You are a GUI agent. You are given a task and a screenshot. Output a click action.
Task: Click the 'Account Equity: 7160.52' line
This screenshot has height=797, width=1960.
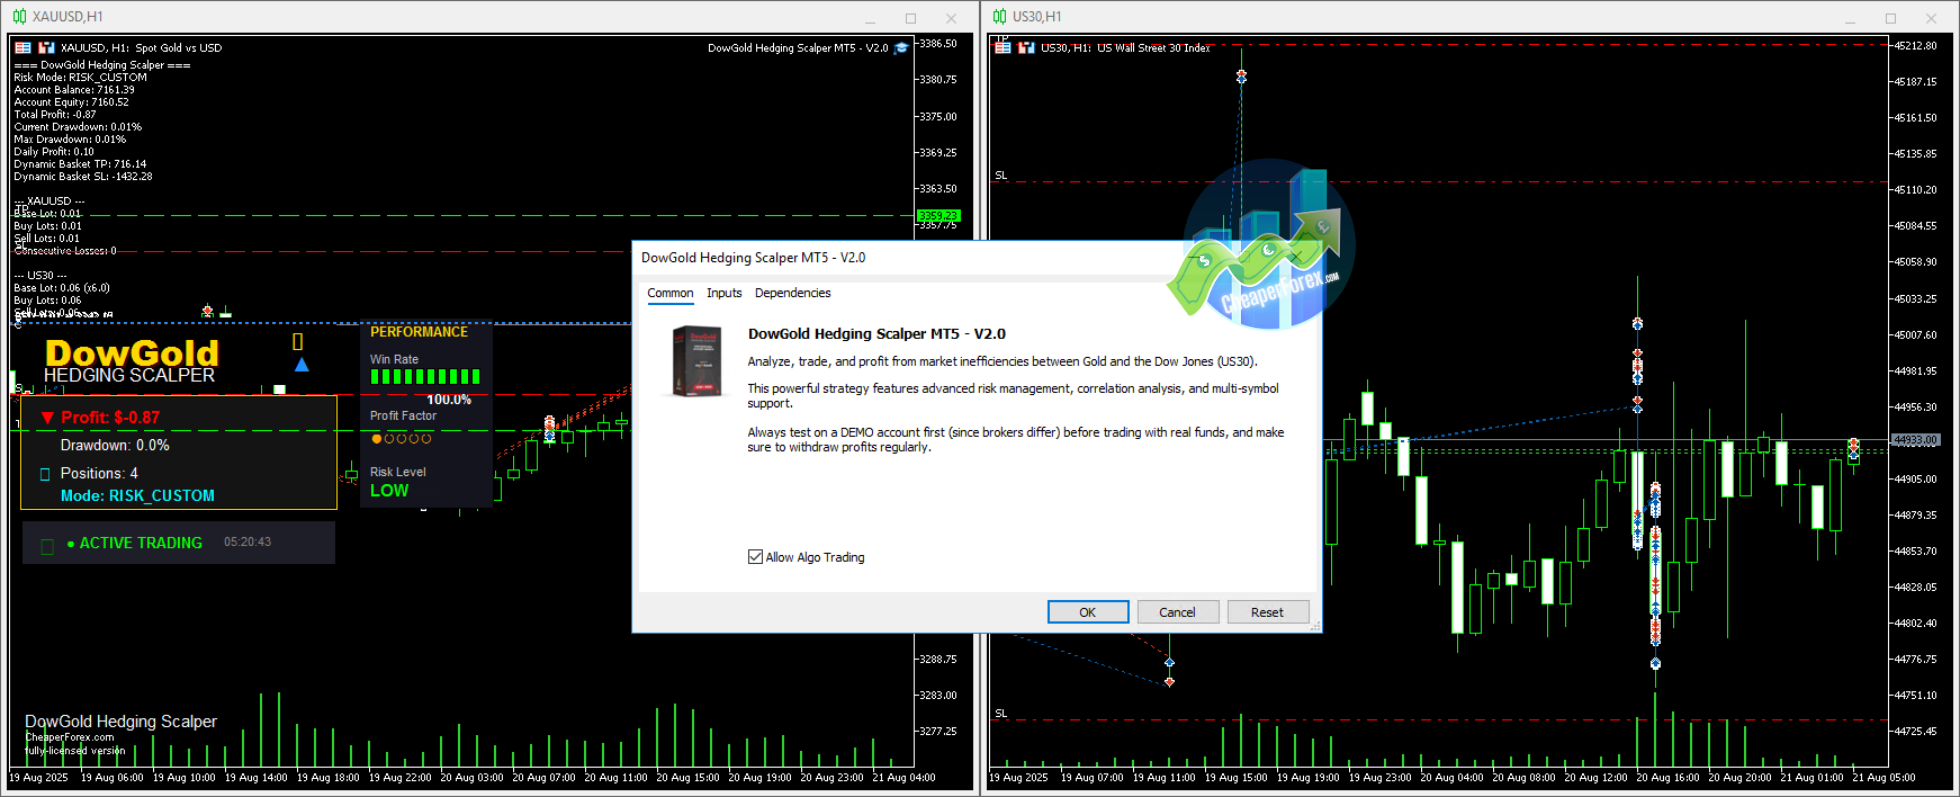(71, 102)
